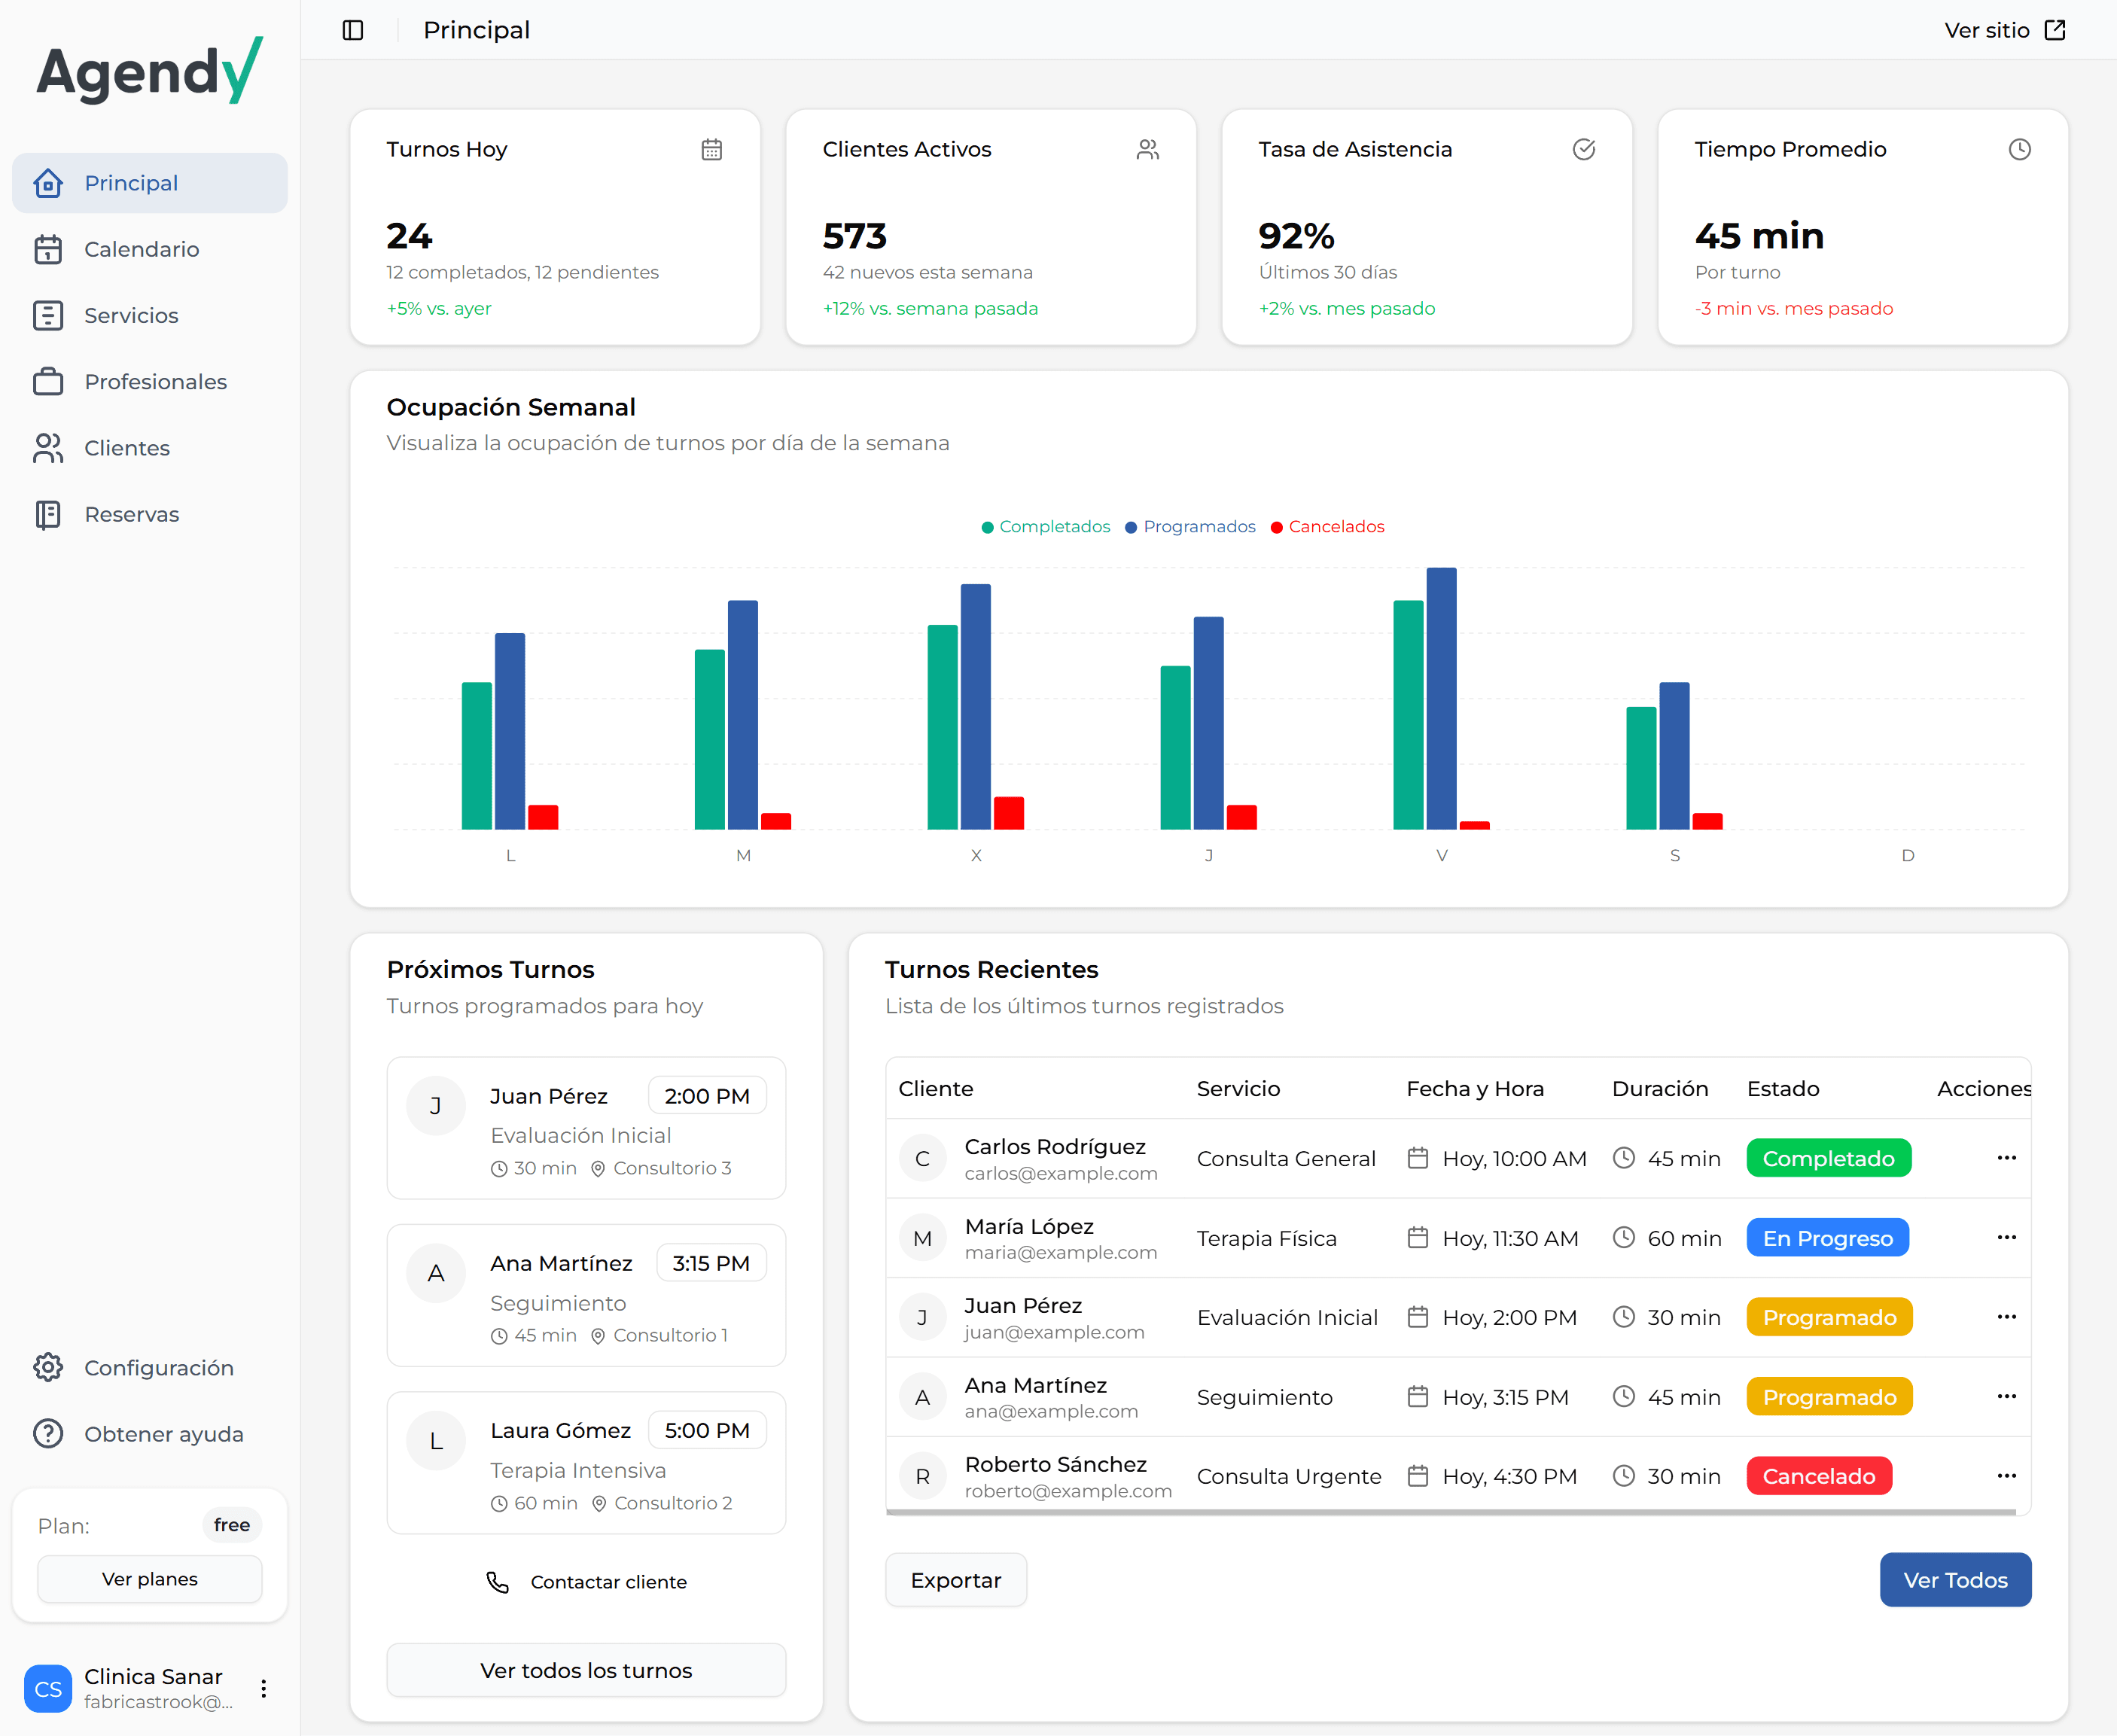
Task: Click the phone icon beside Contactar cliente
Action: pyautogui.click(x=497, y=1582)
